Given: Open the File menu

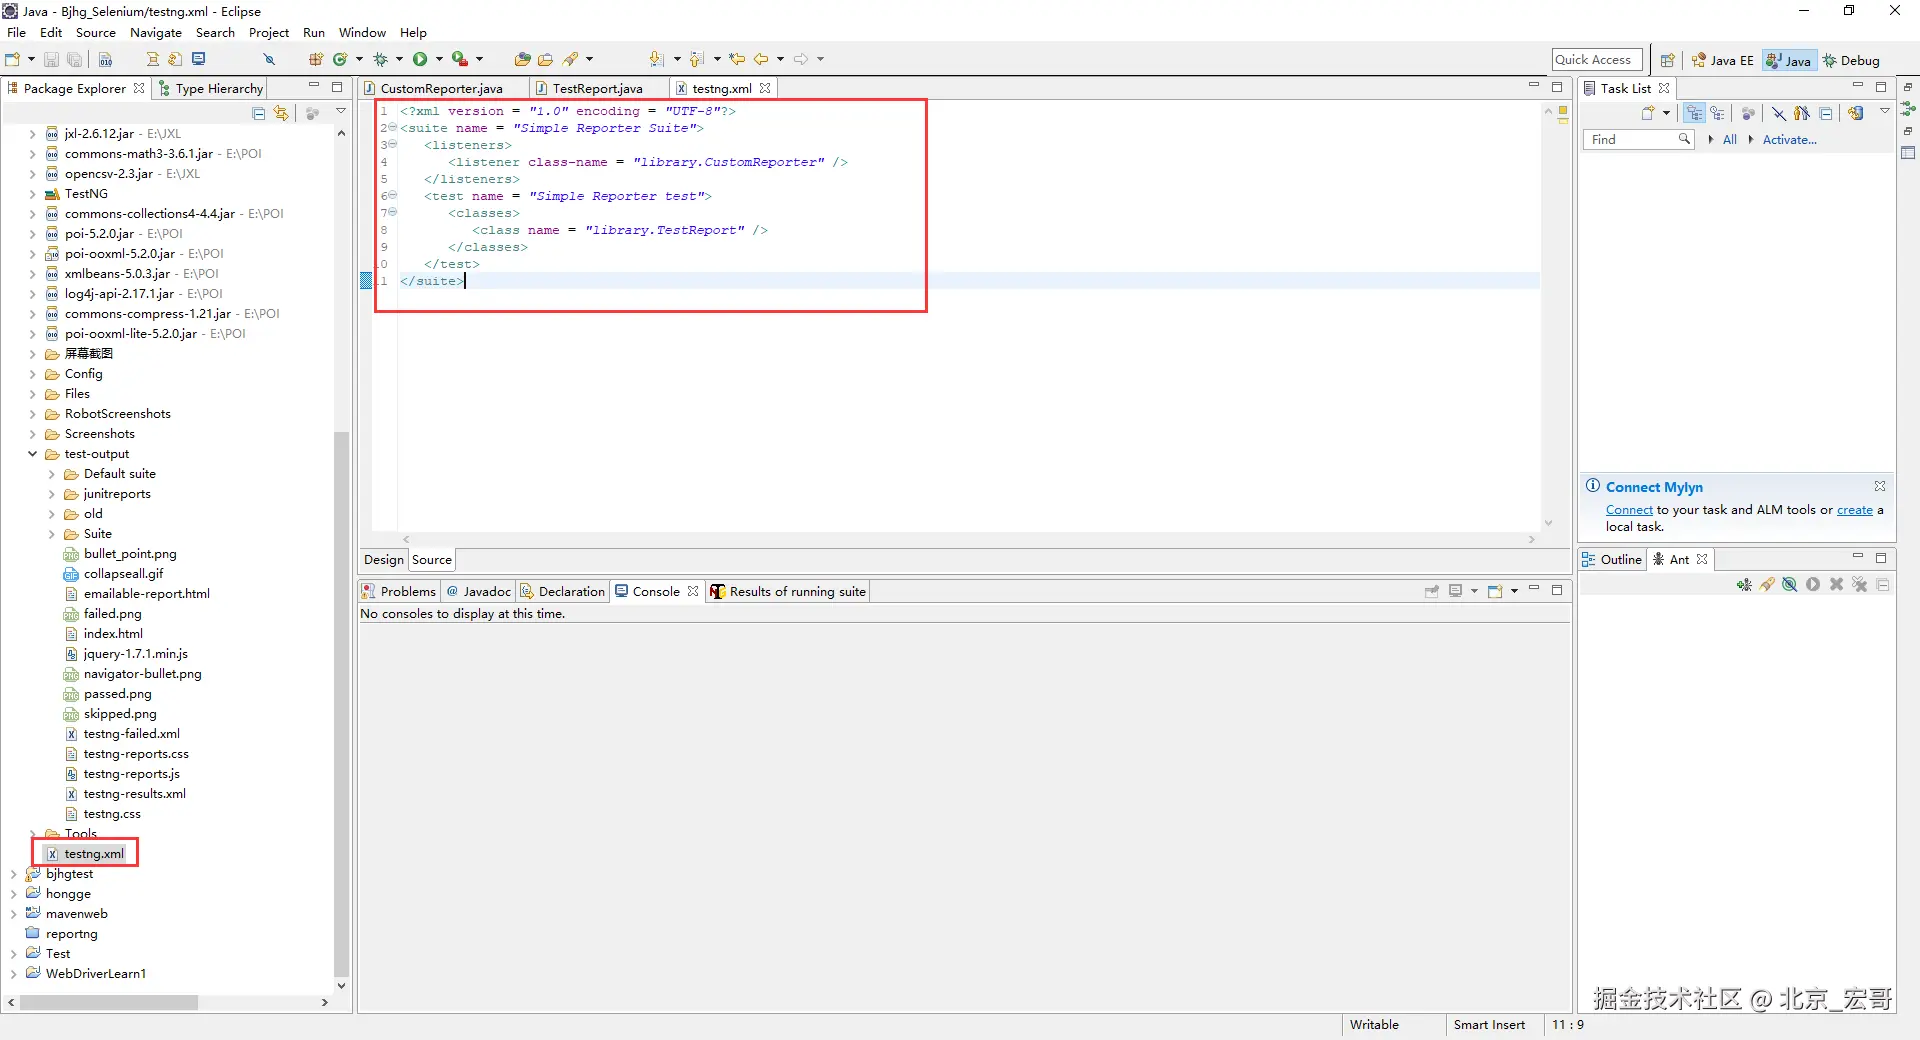Looking at the screenshot, I should [17, 33].
